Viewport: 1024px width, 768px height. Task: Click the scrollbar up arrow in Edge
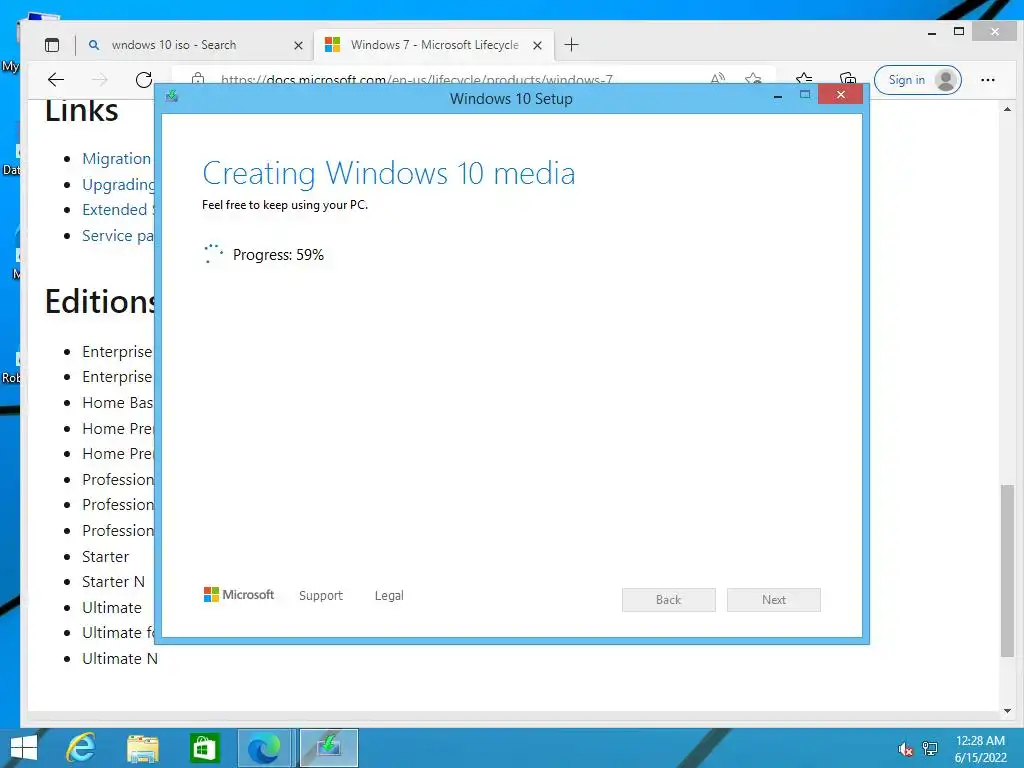tap(1007, 109)
